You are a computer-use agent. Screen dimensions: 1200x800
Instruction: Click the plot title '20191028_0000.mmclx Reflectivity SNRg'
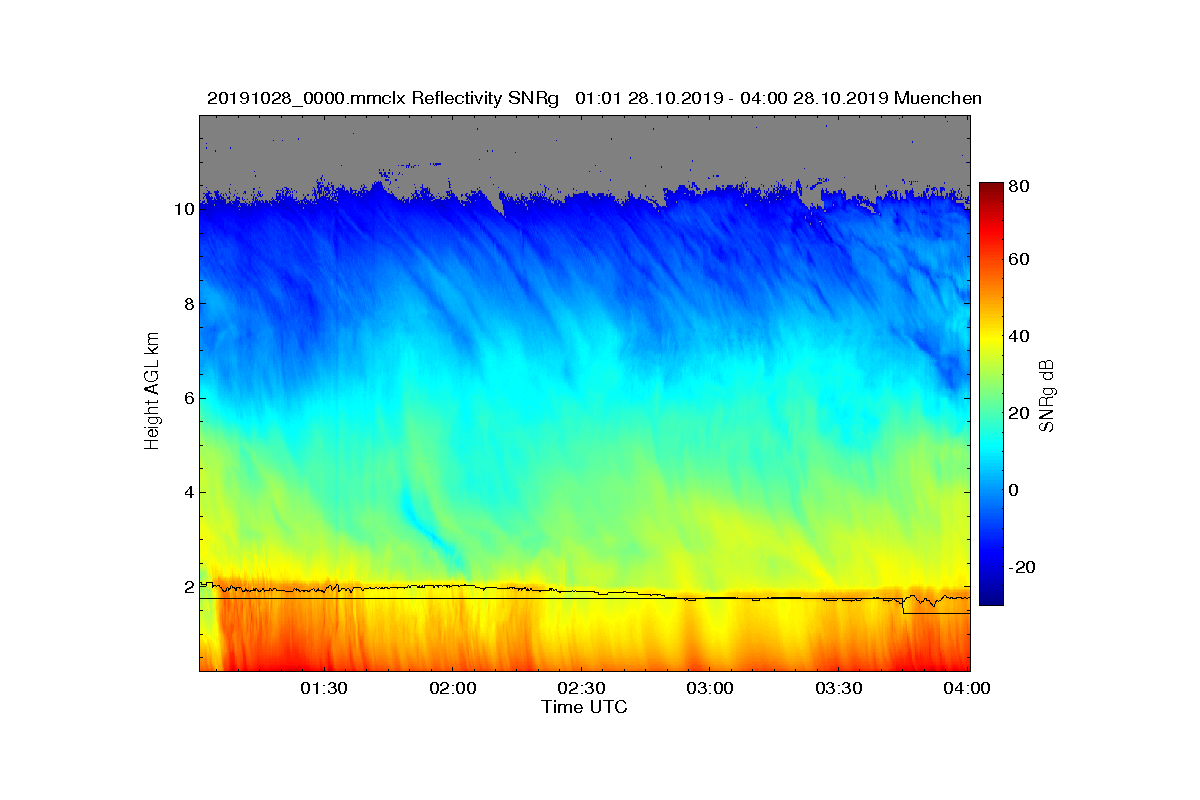(x=382, y=98)
